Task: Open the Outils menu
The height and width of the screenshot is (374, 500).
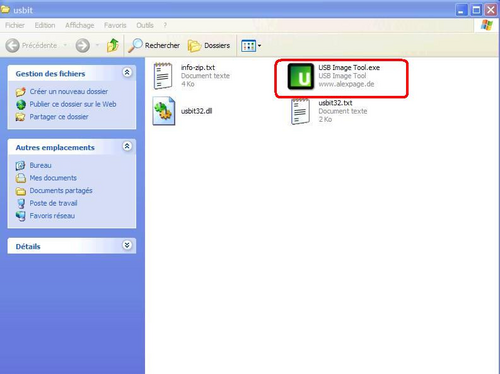Action: (145, 25)
